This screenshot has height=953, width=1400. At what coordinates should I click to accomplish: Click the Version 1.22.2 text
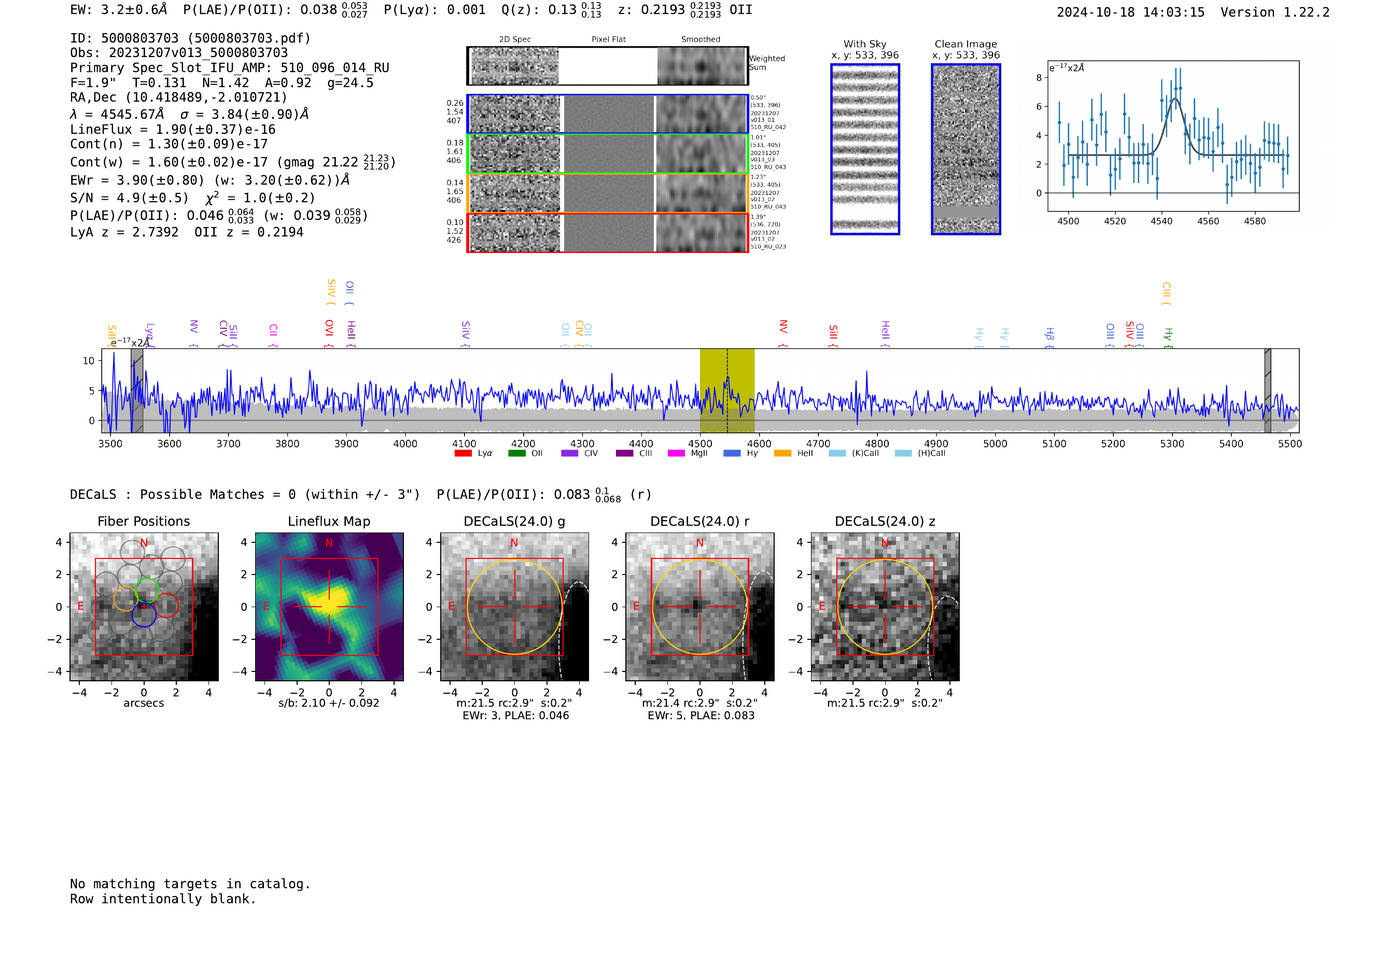coord(1275,12)
